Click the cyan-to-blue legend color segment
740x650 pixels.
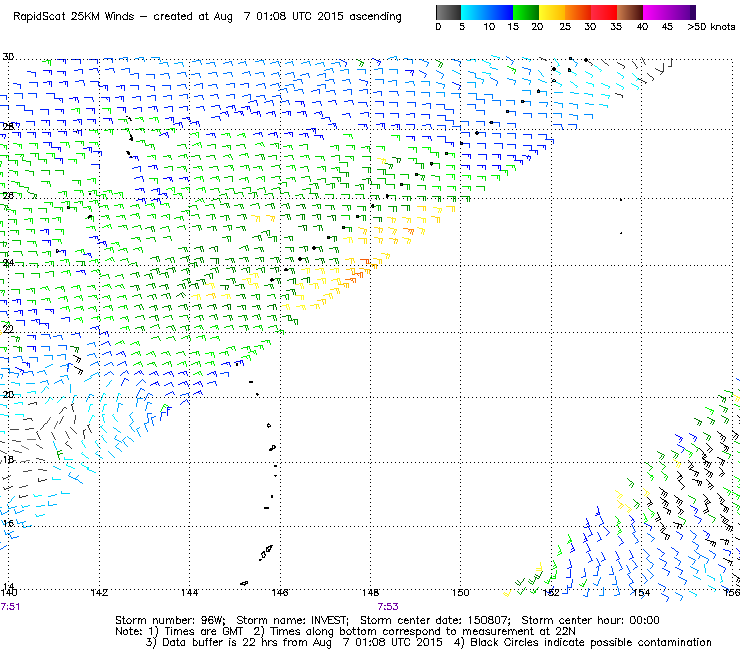(x=487, y=12)
